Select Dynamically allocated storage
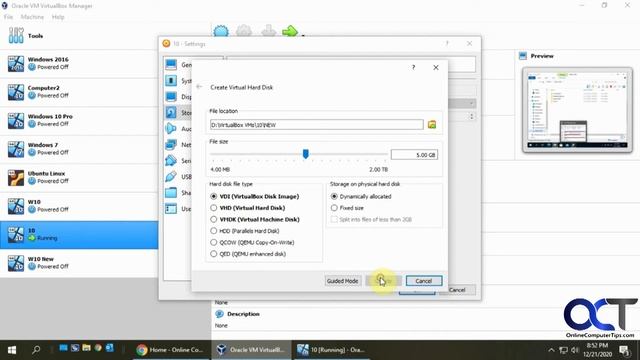640x360 pixels. [x=334, y=196]
